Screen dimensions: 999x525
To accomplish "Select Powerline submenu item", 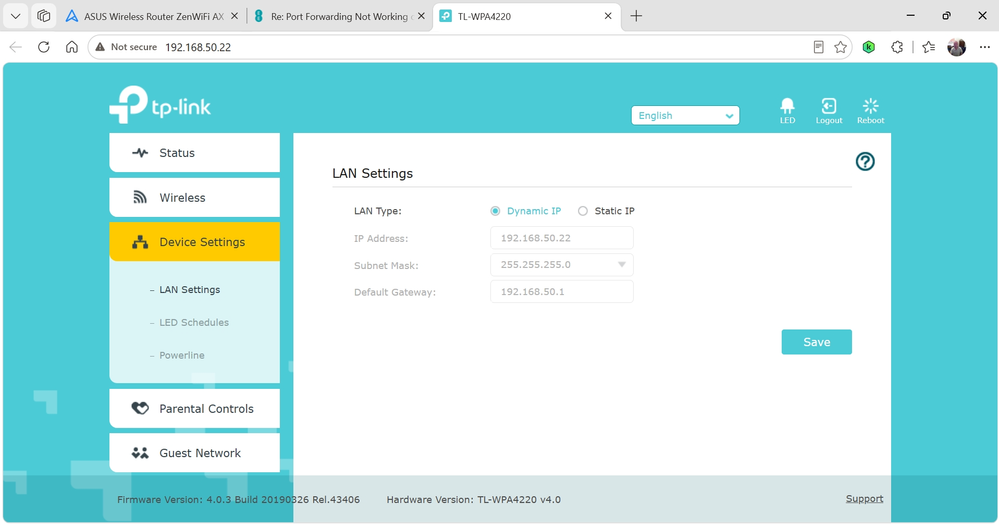I will pos(182,356).
